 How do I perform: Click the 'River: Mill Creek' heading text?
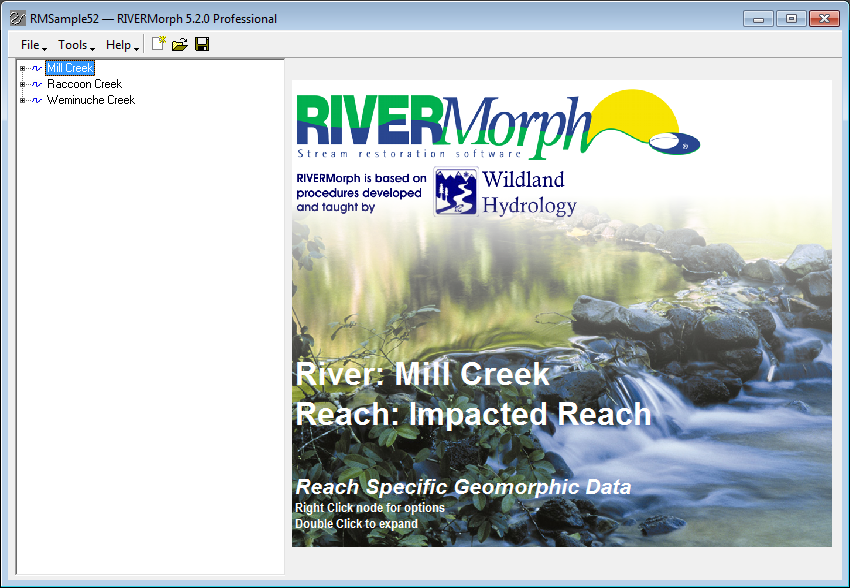(422, 373)
